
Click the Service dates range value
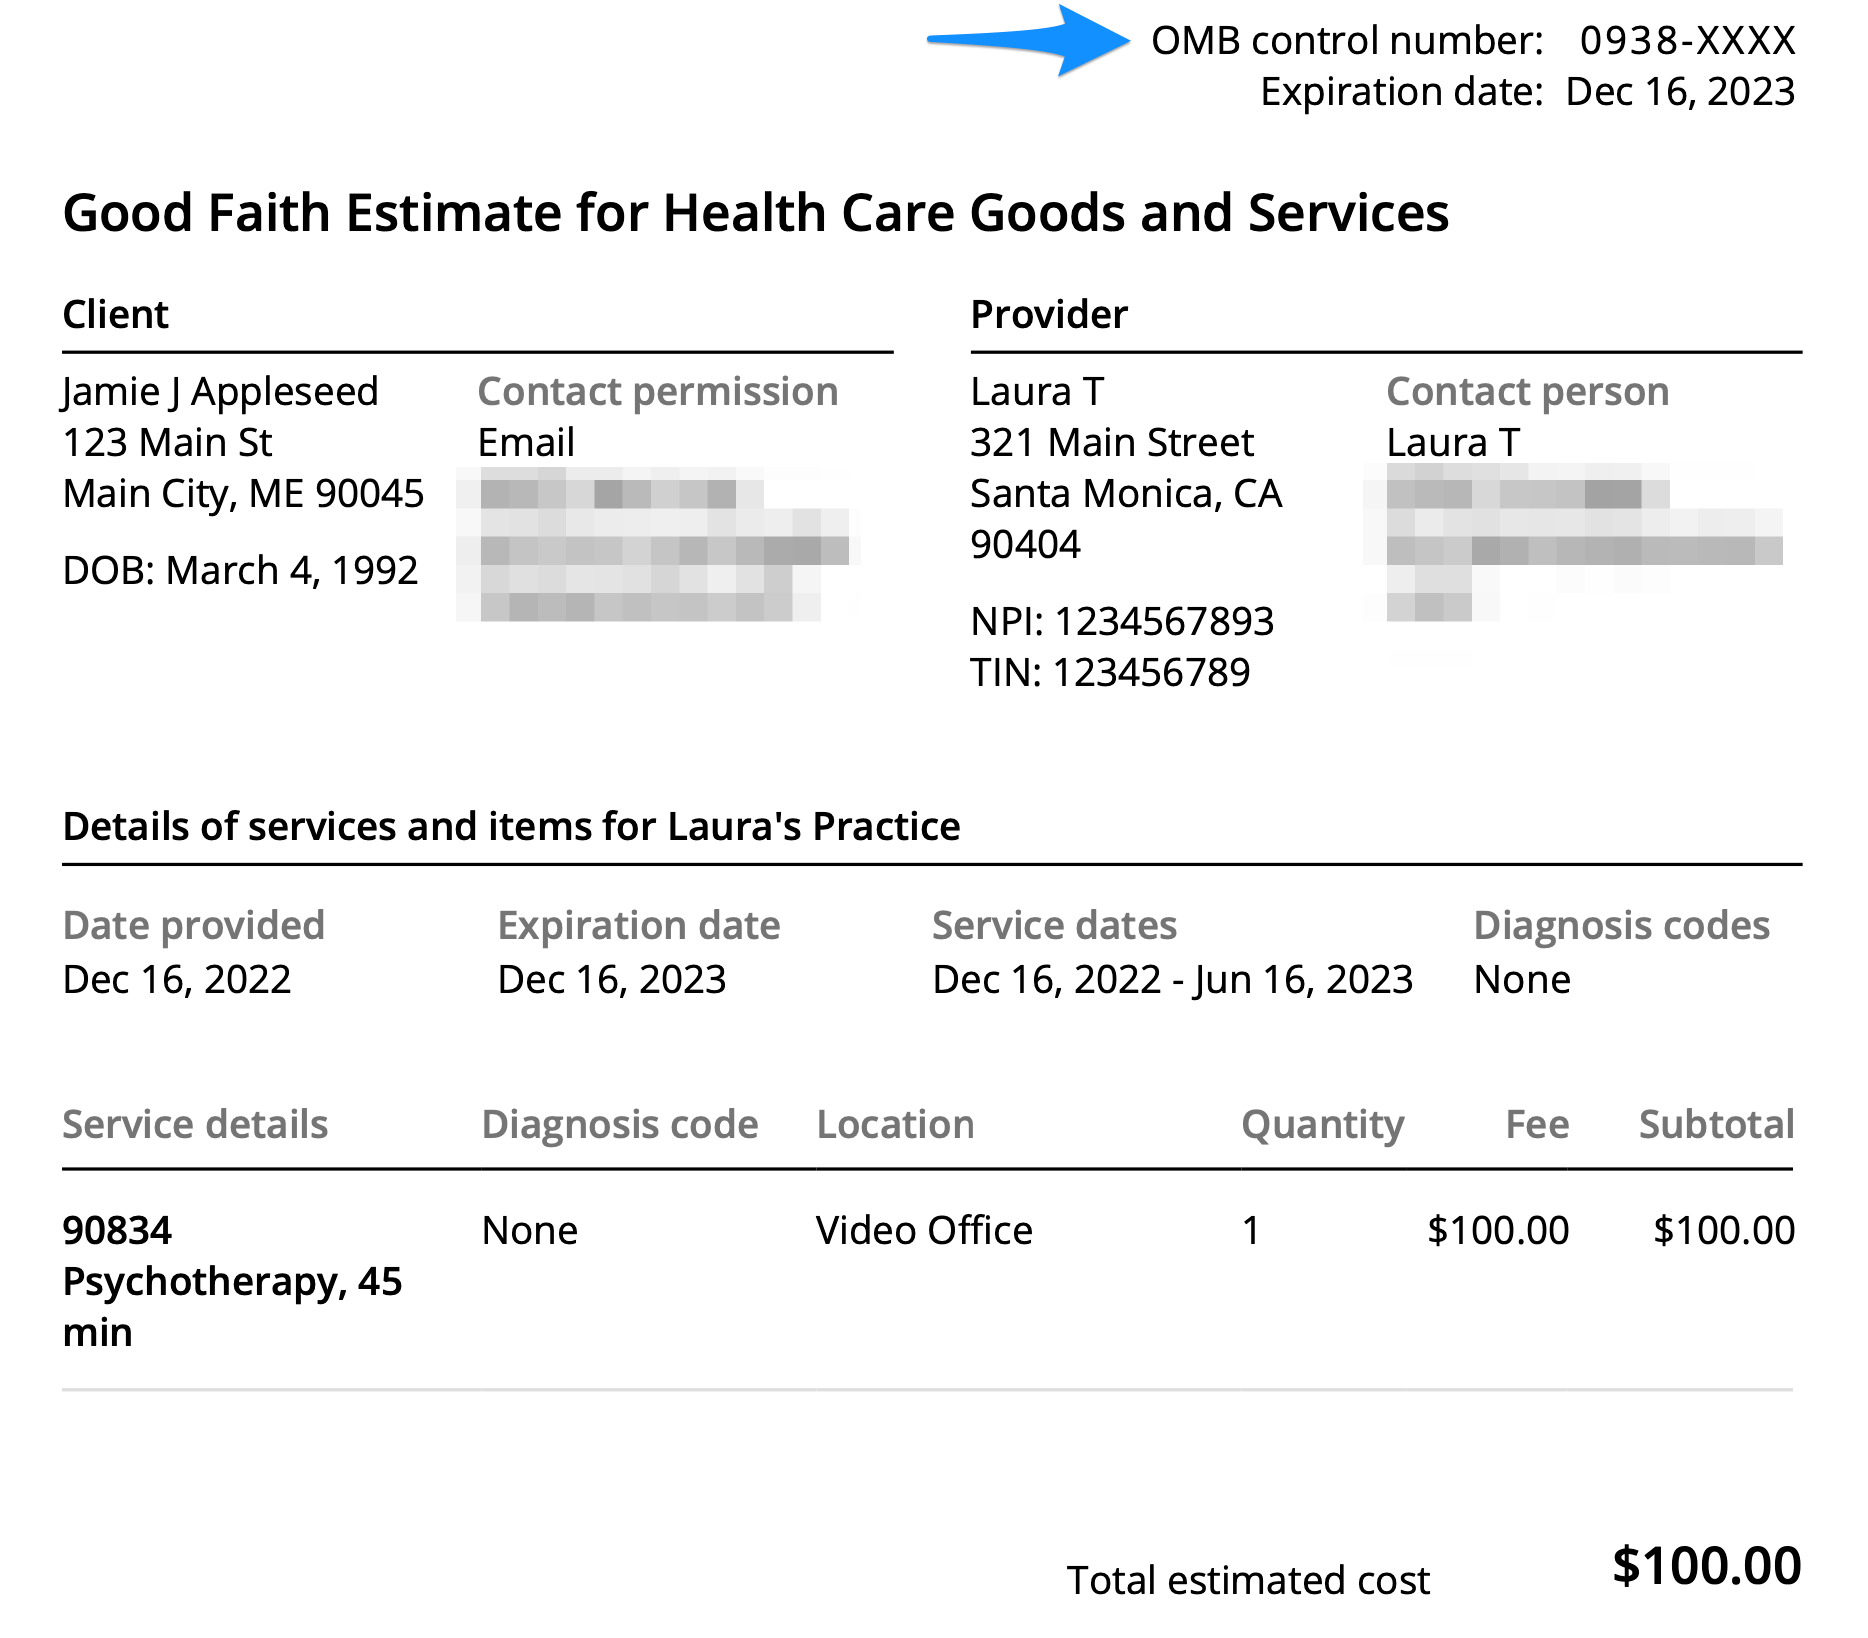[1172, 980]
